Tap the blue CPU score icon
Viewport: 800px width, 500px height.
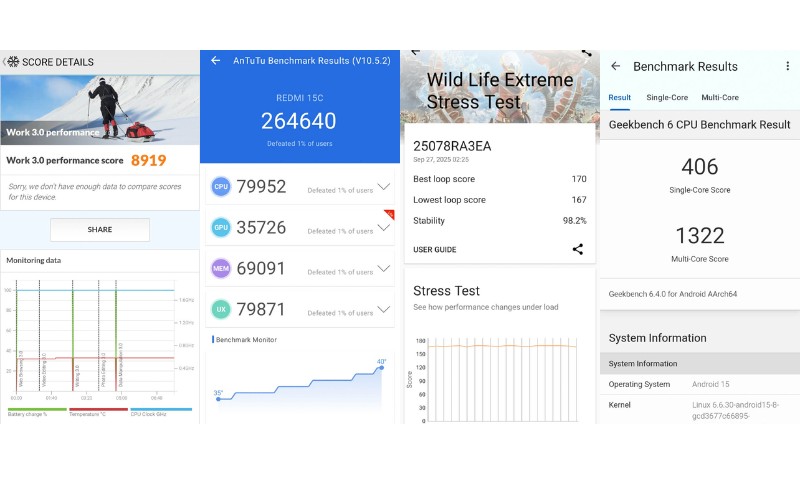pos(221,187)
